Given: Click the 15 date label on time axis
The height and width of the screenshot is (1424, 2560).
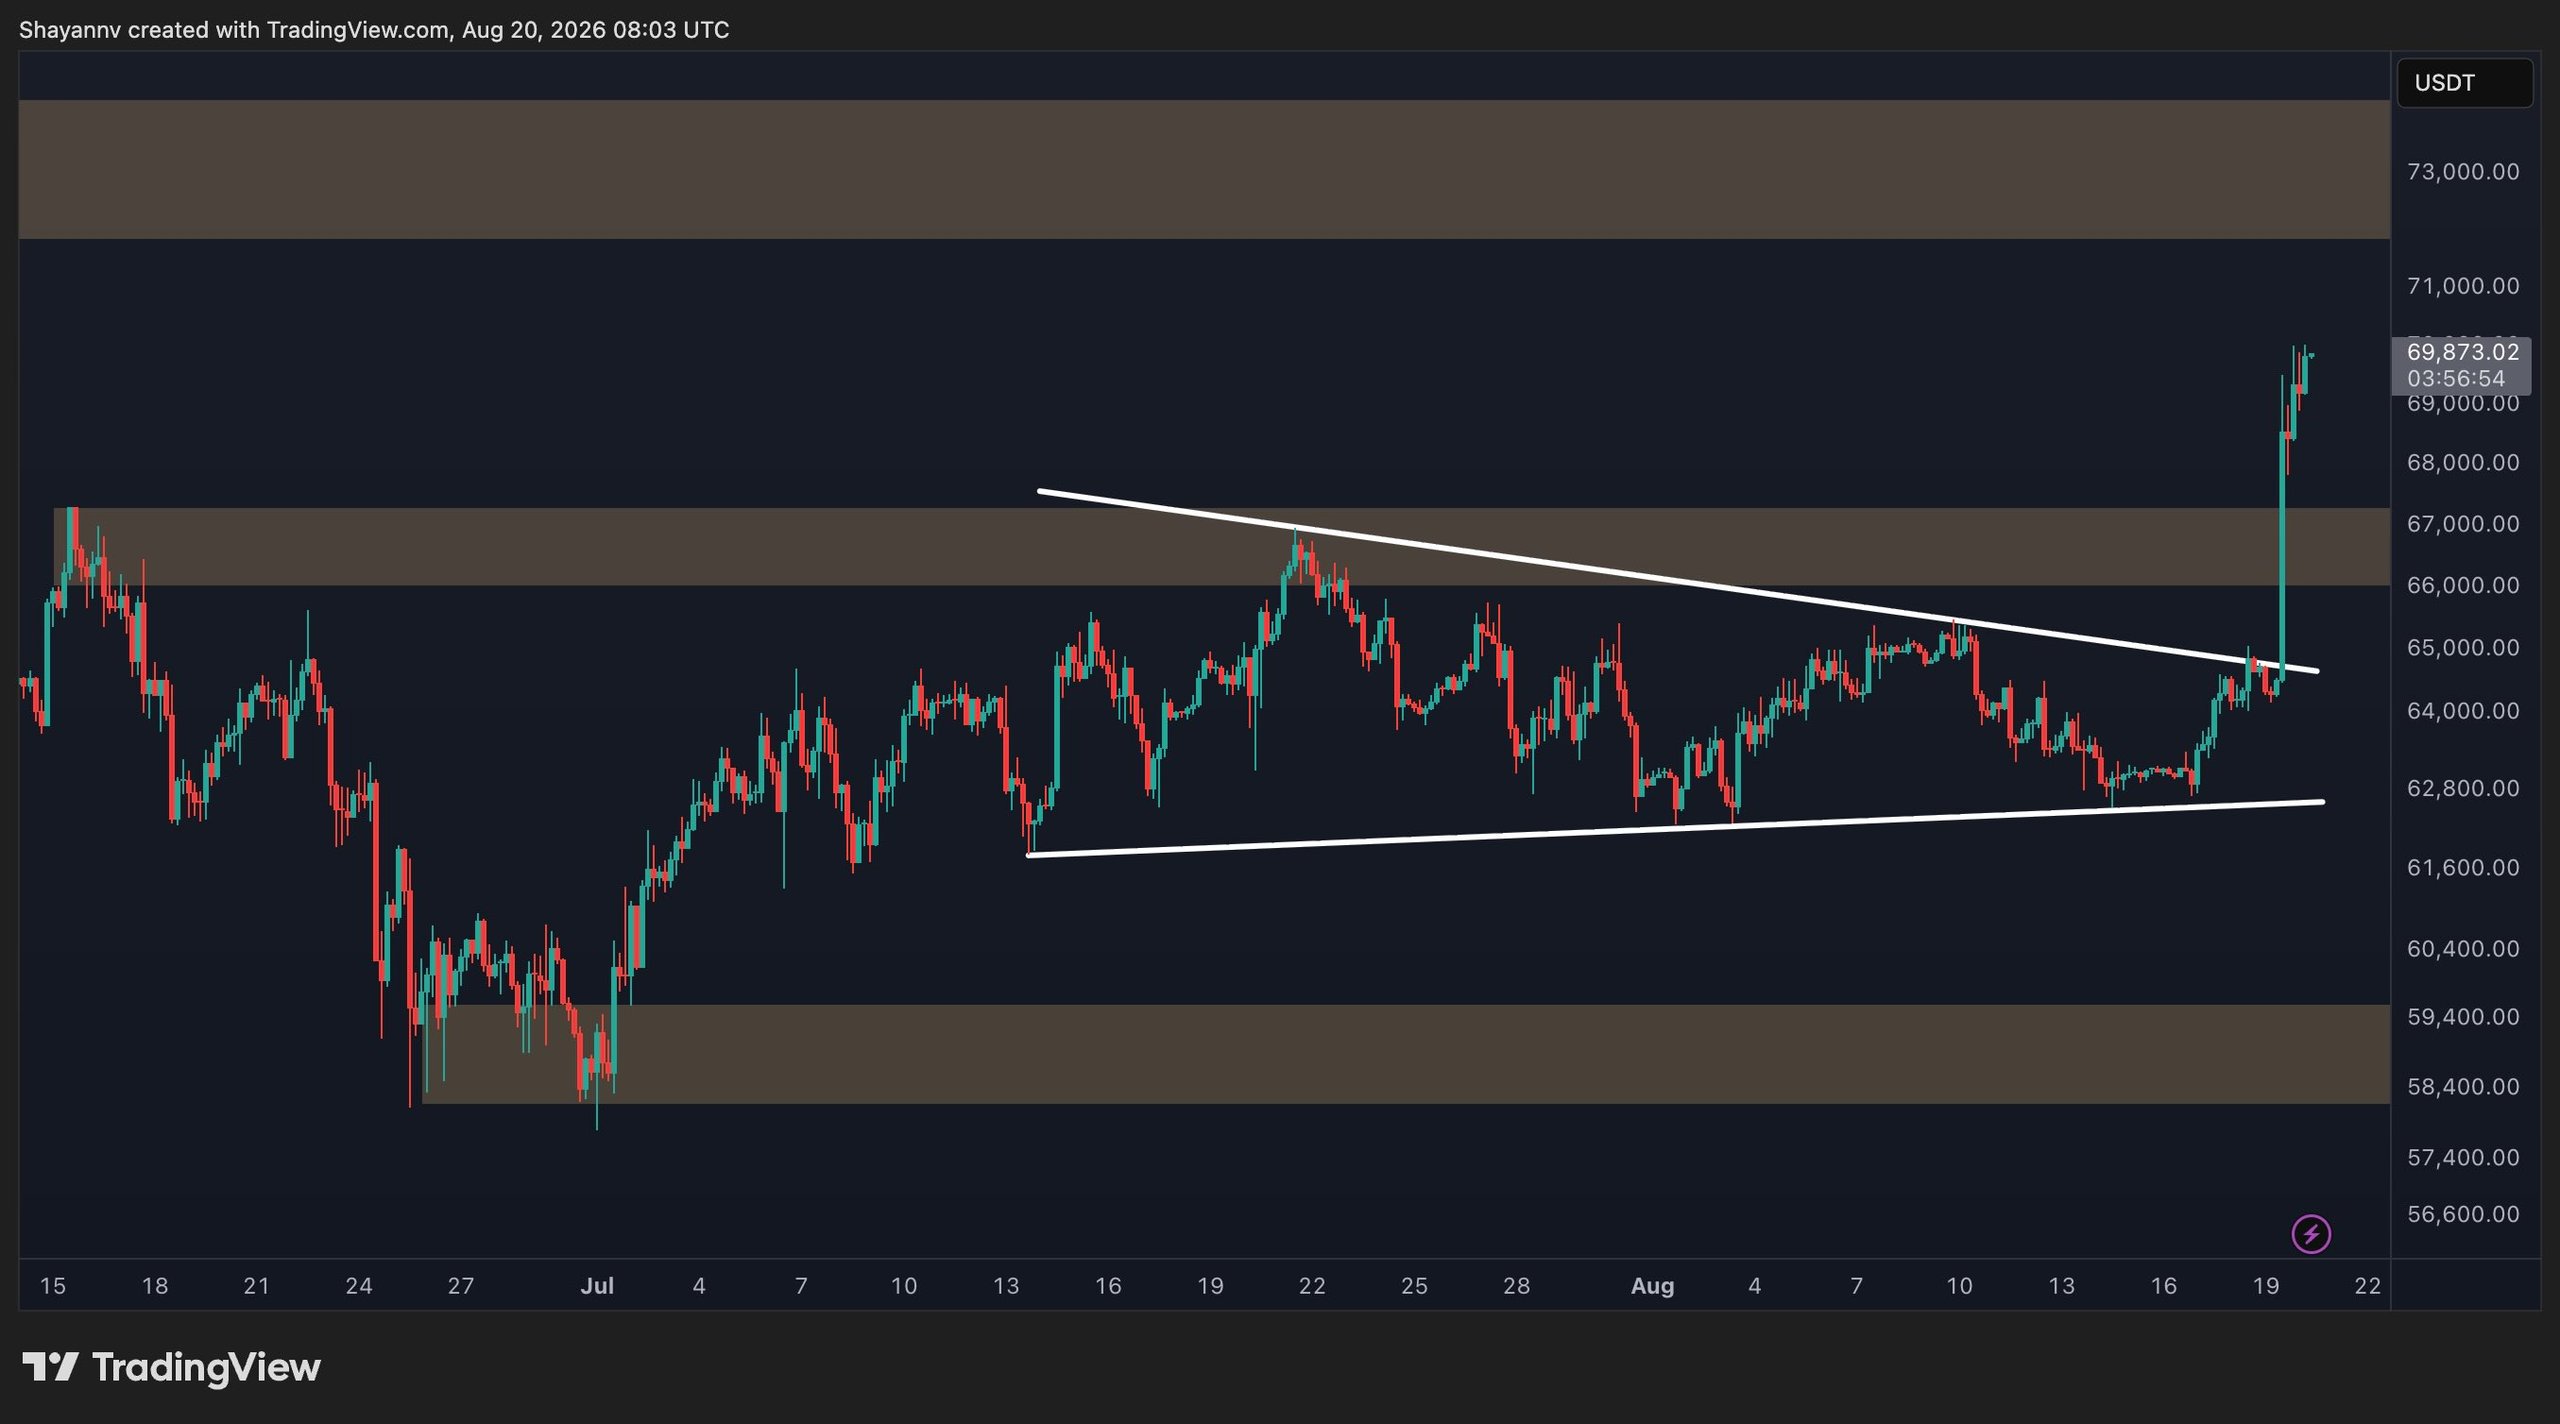Looking at the screenshot, I should coord(53,1286).
